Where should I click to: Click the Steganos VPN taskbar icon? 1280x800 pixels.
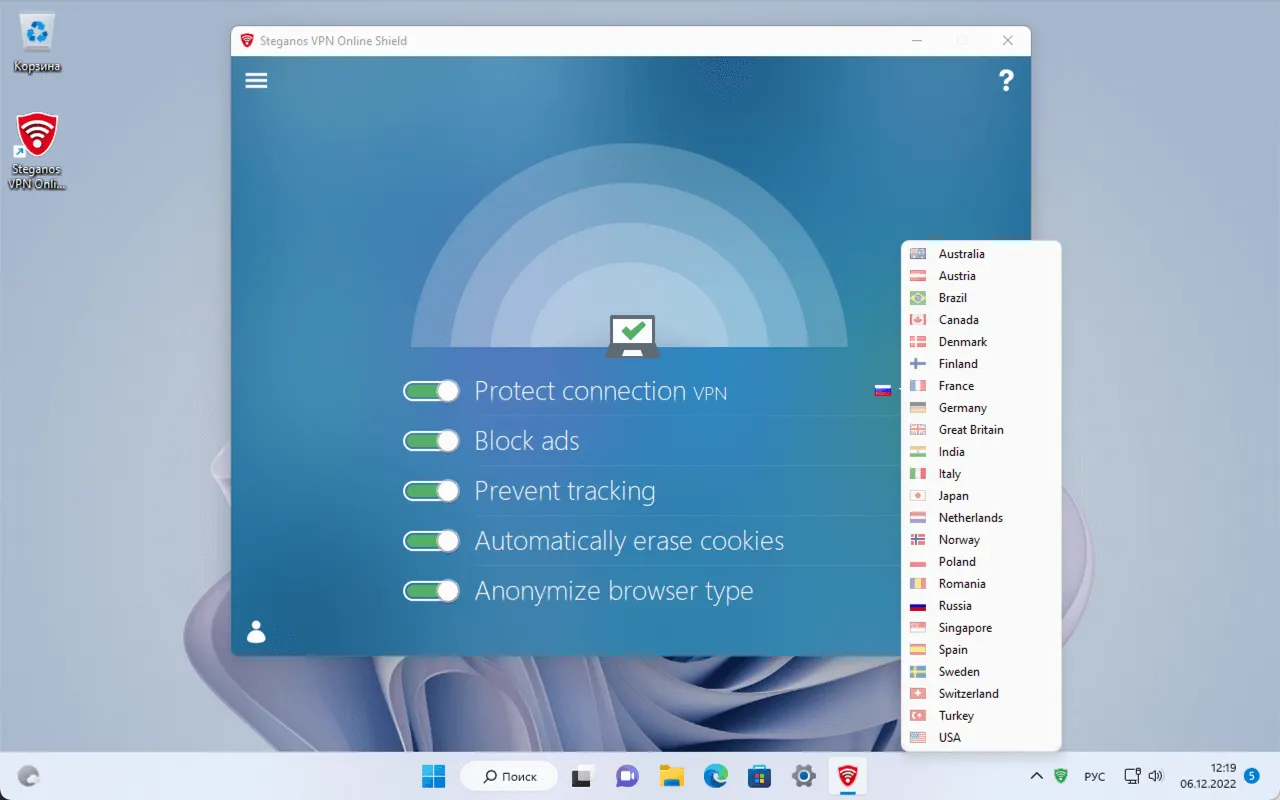coord(847,776)
